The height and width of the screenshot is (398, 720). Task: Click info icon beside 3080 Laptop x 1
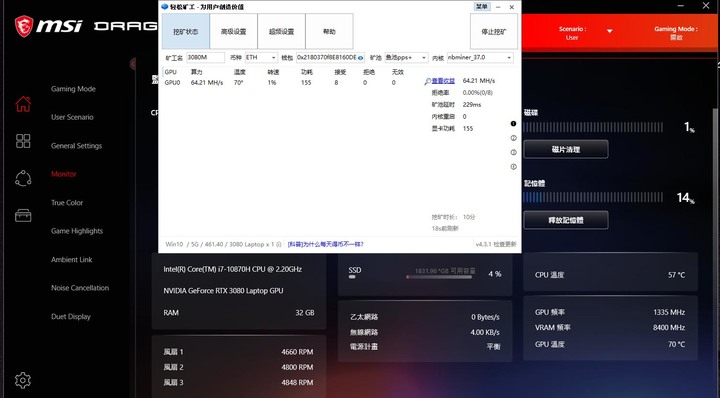[279, 244]
